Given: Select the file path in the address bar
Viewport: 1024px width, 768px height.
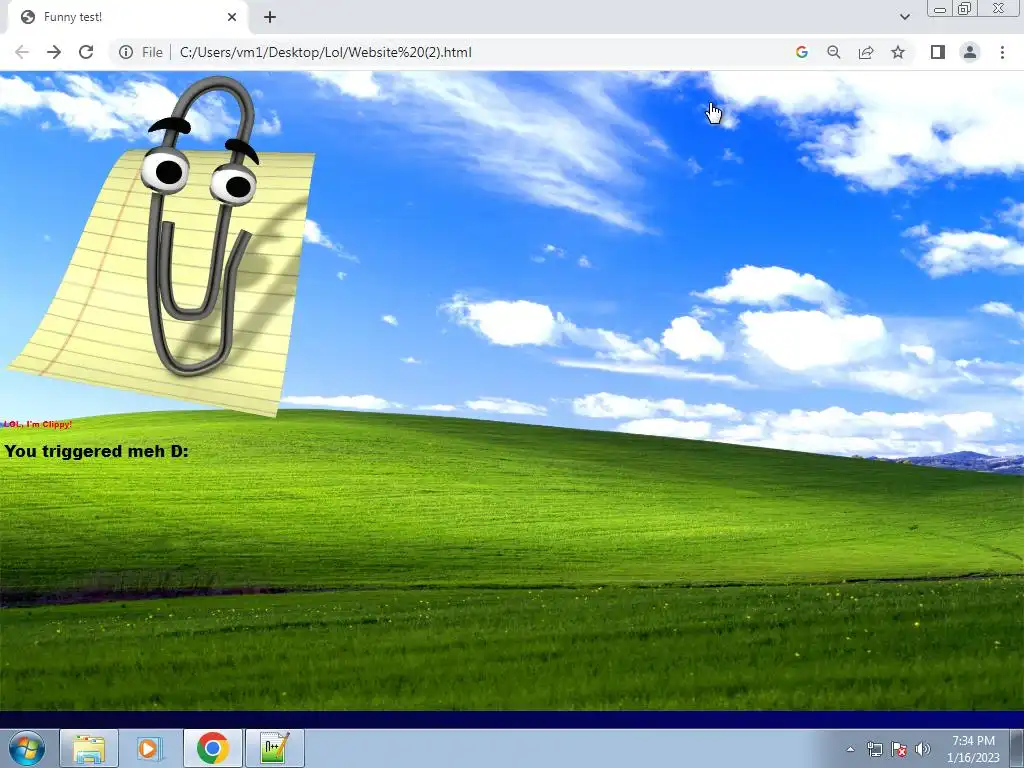Looking at the screenshot, I should click(325, 52).
